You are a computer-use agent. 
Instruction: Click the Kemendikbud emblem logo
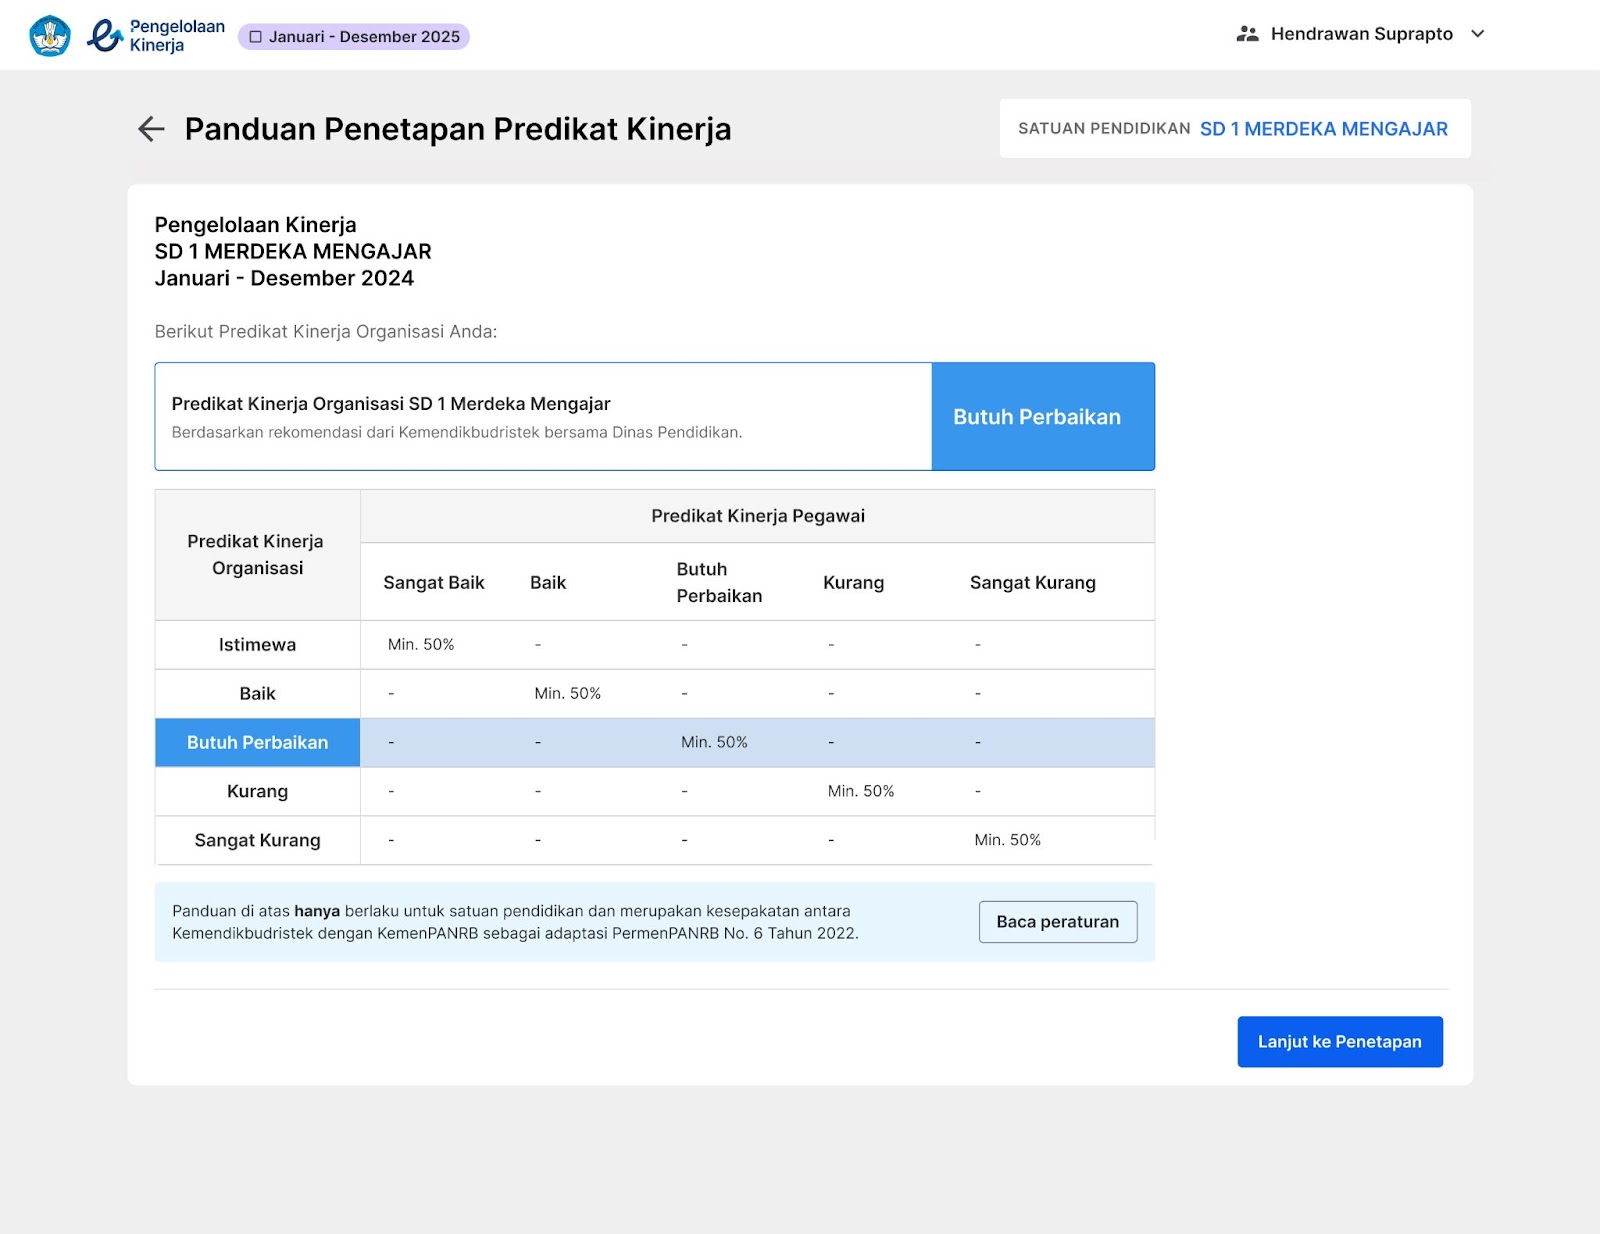pyautogui.click(x=50, y=36)
